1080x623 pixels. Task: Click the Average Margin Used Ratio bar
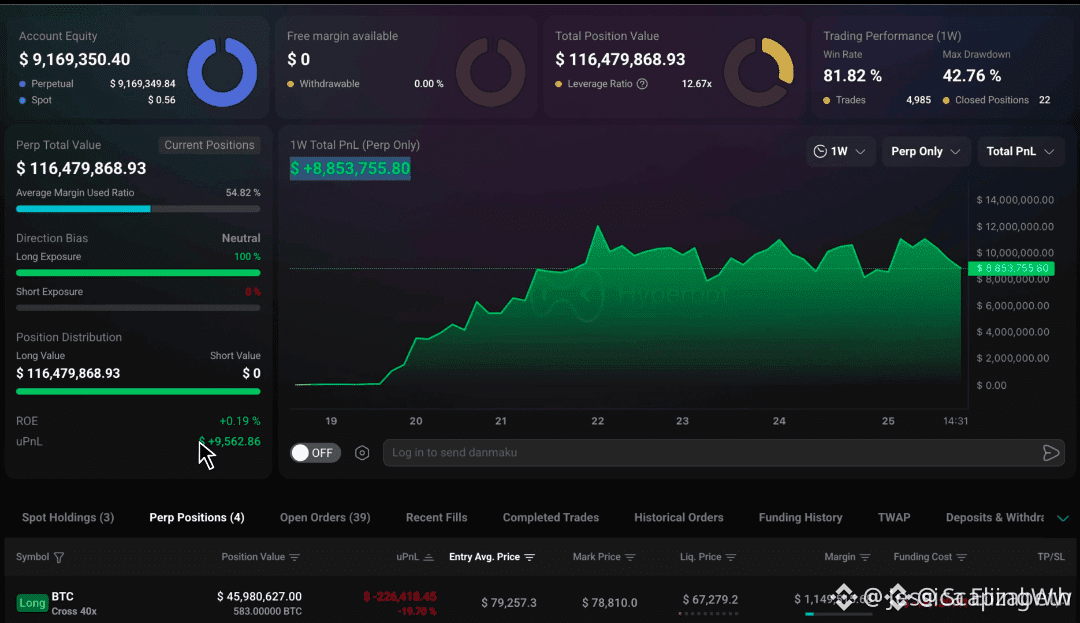(x=138, y=209)
